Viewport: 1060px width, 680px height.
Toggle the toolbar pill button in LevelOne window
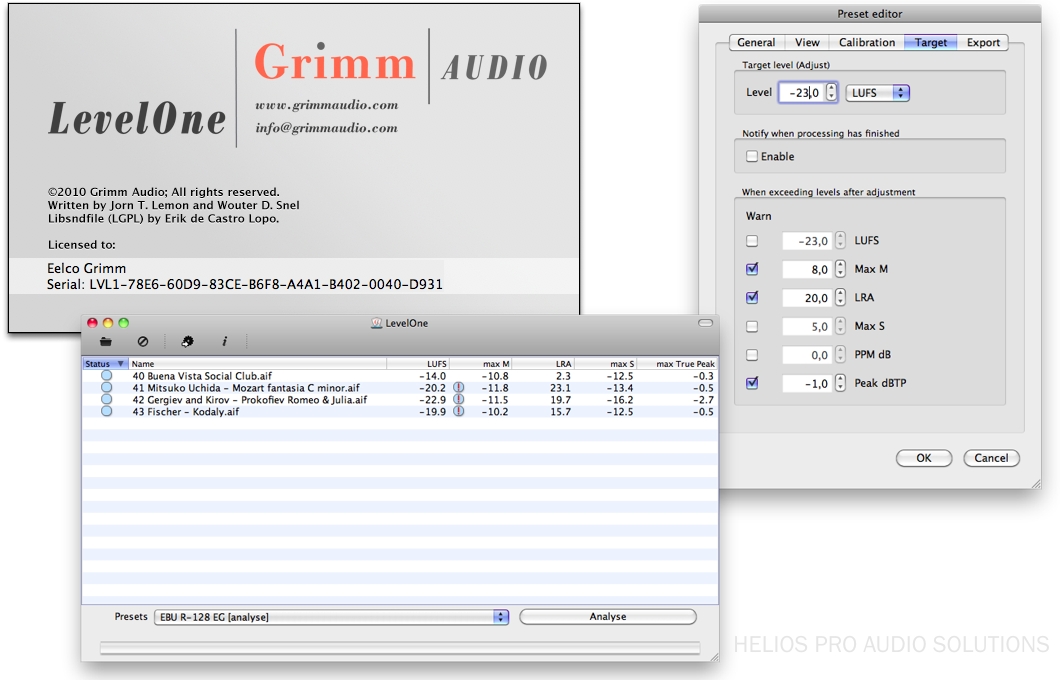pos(705,323)
